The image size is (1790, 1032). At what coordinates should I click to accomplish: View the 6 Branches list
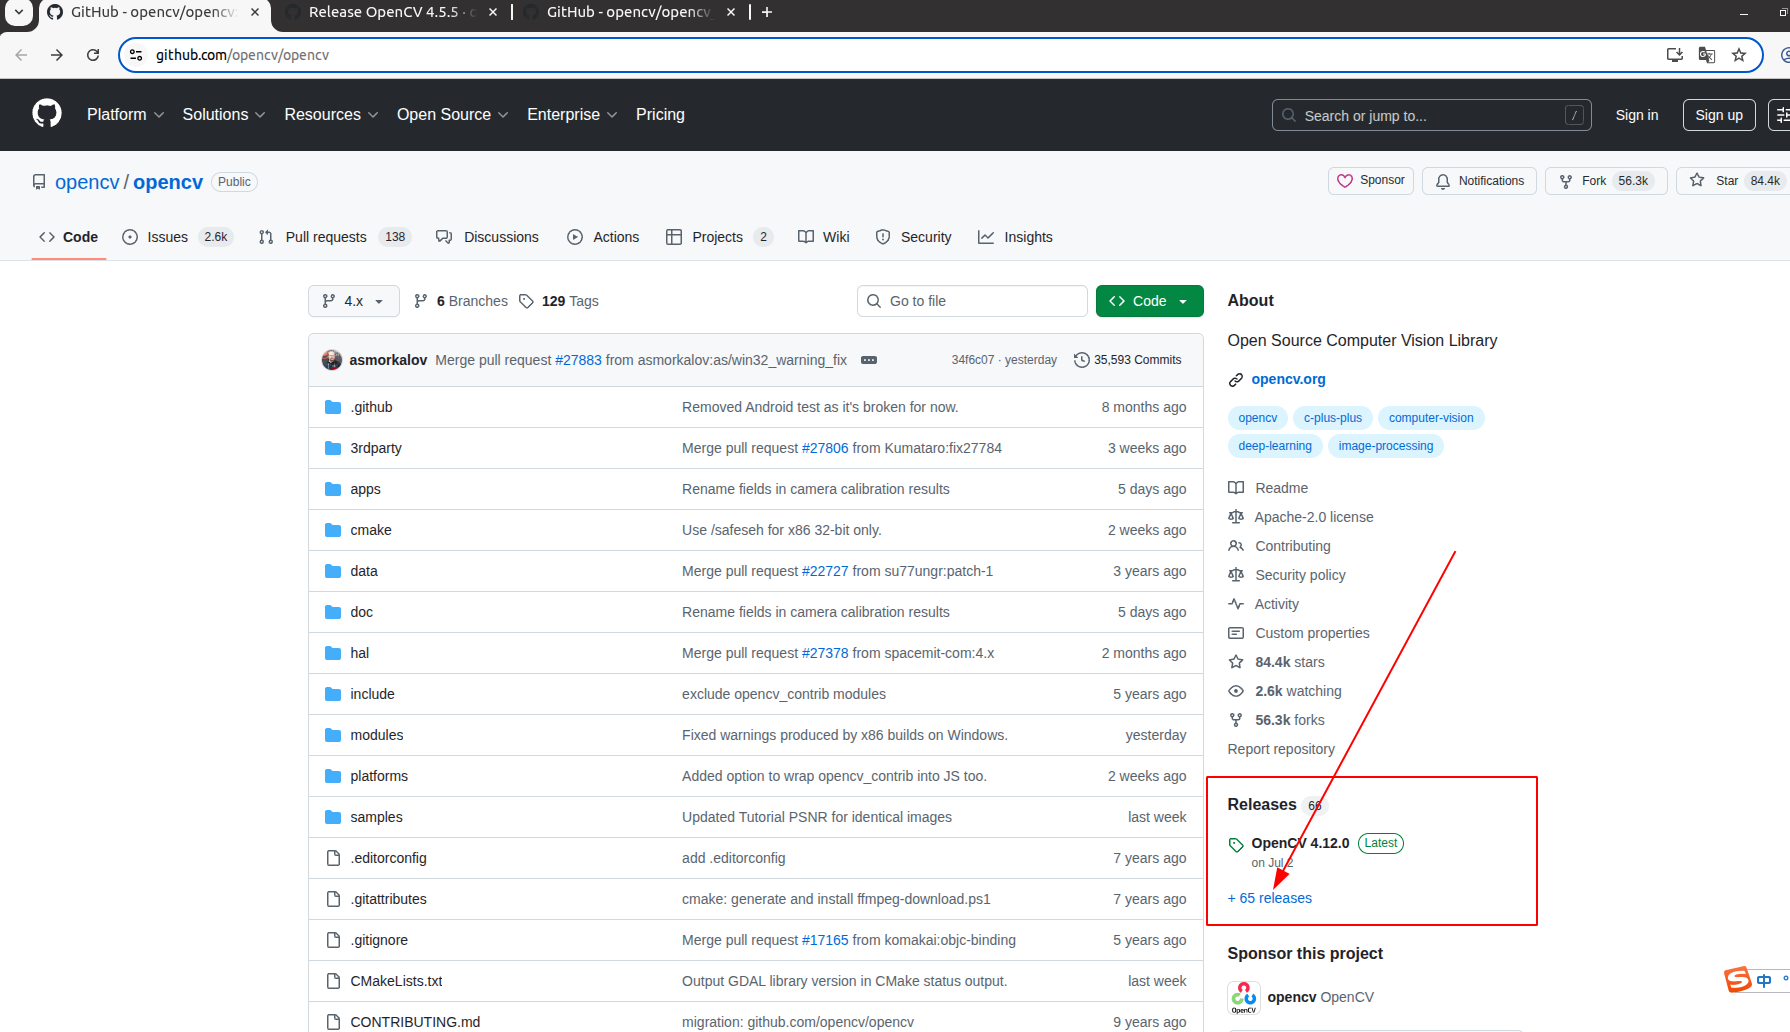[x=461, y=301]
